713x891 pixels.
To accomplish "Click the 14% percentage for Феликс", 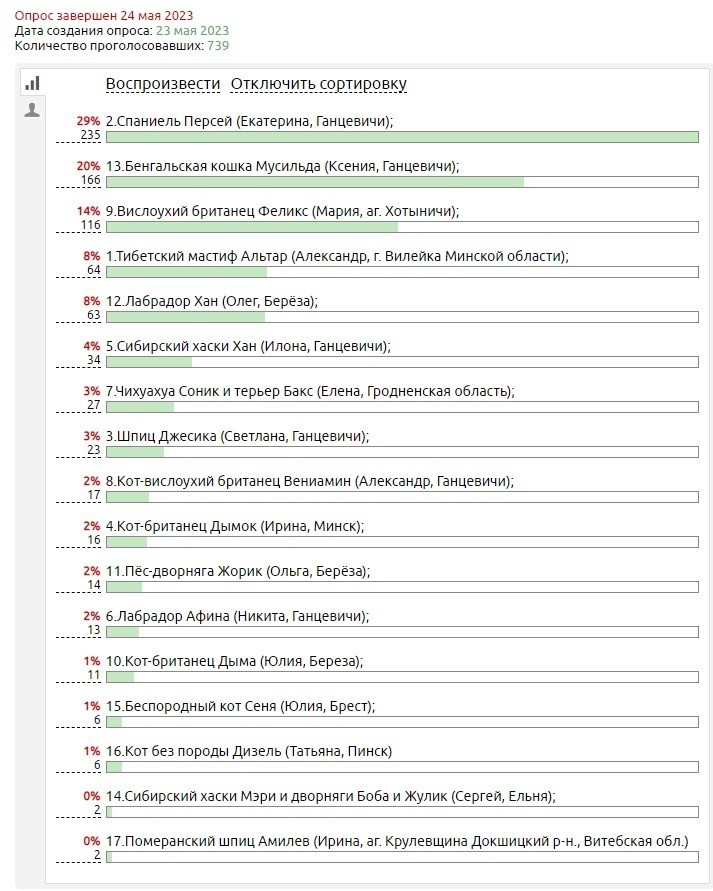I will tap(89, 211).
